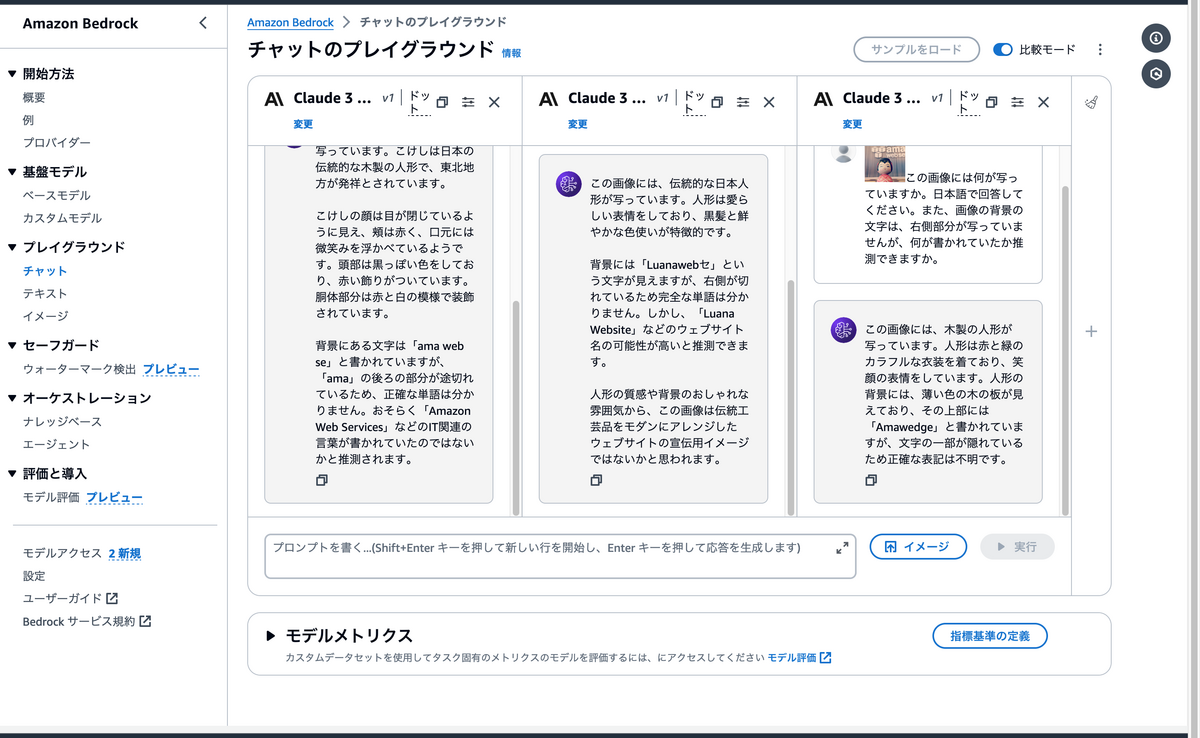
Task: Open sliders settings icon in the Amazon Web Services panel
Action: (x=468, y=102)
